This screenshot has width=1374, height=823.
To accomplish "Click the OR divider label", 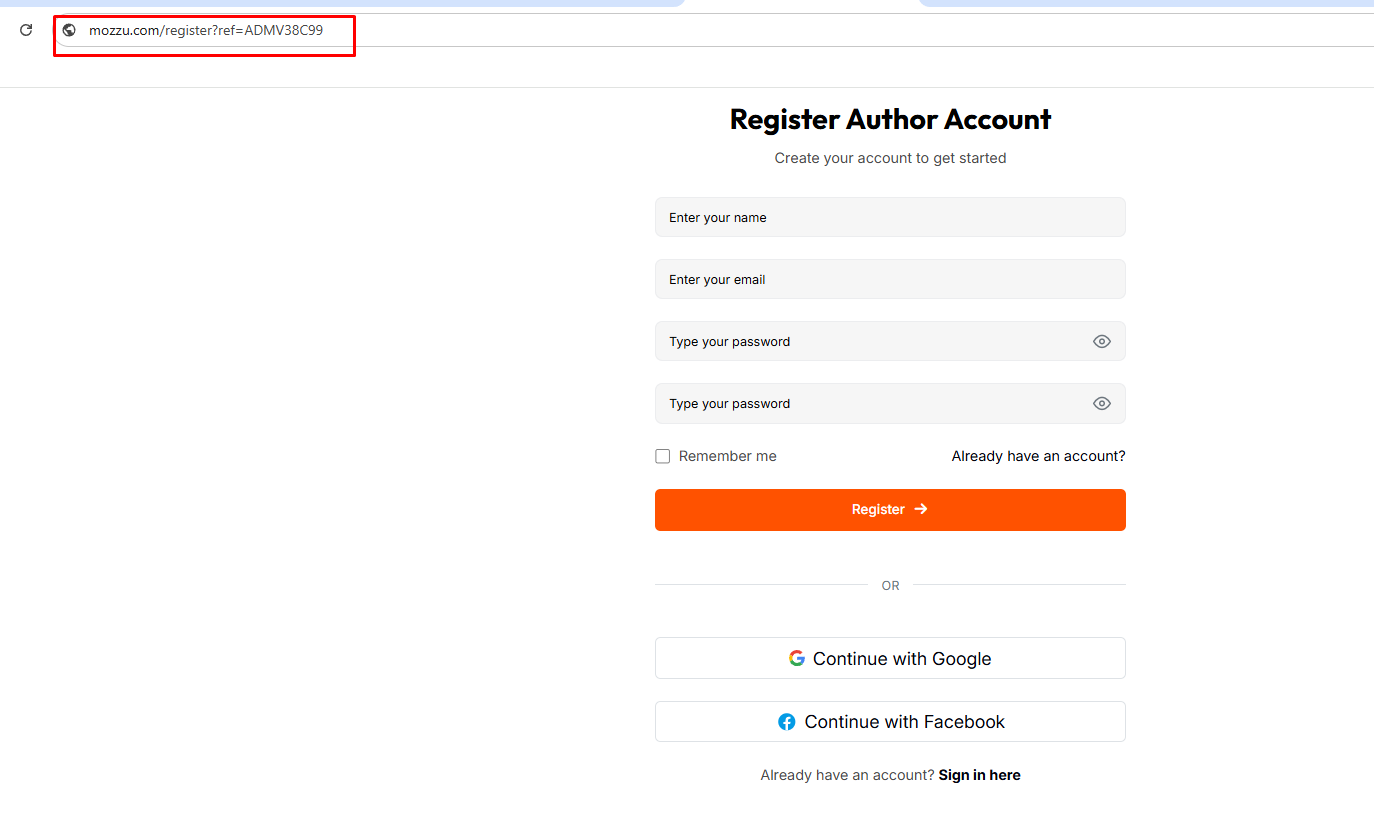I will [890, 585].
